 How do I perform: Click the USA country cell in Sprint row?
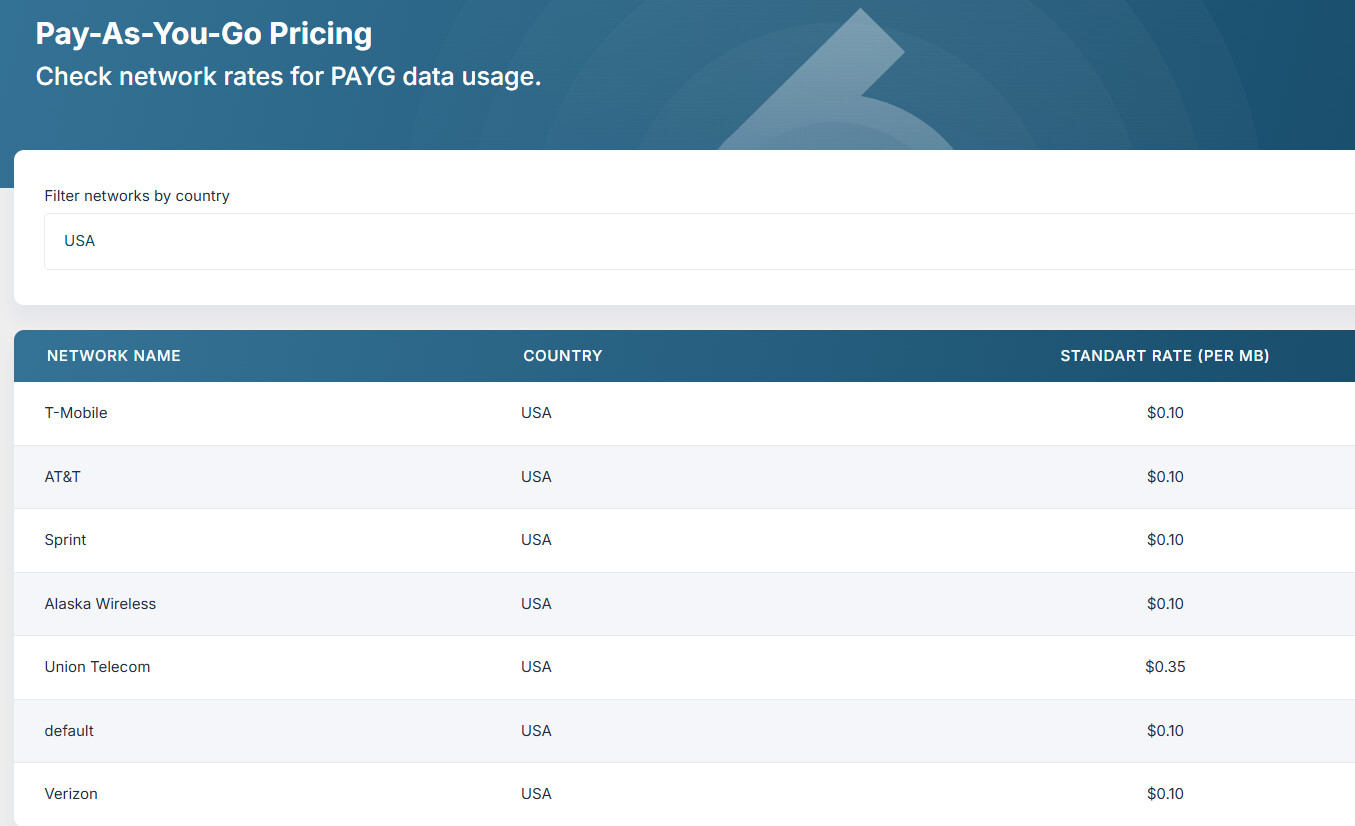tap(536, 540)
